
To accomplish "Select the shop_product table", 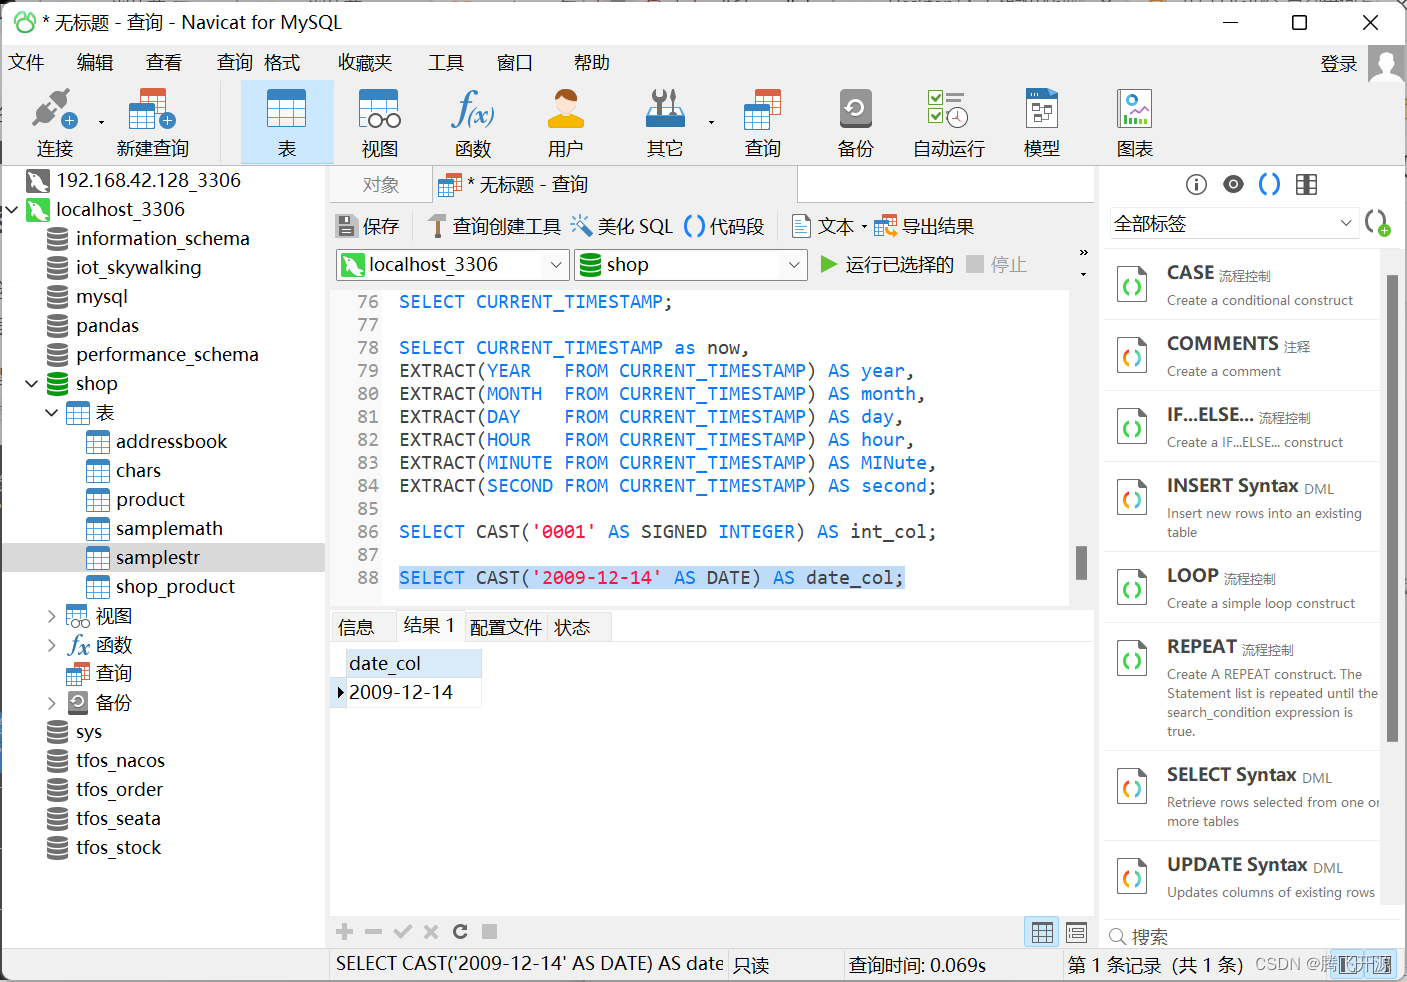I will pyautogui.click(x=175, y=587).
